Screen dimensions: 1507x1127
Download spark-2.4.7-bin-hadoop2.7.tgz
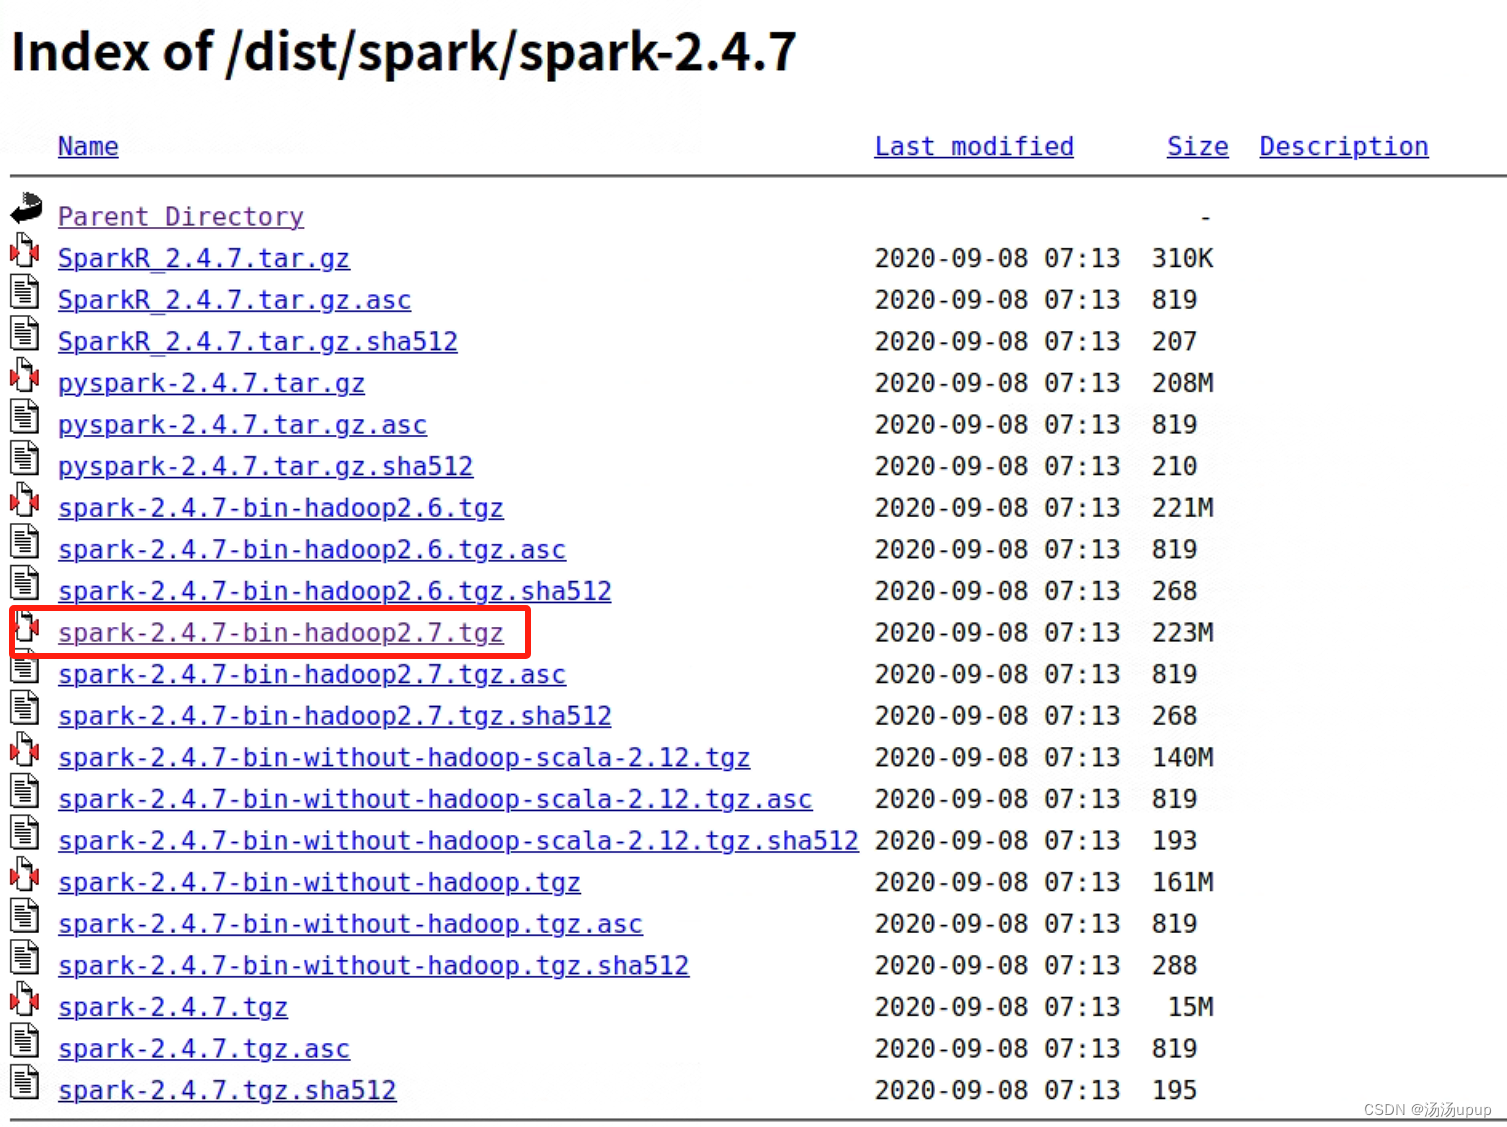(x=281, y=632)
